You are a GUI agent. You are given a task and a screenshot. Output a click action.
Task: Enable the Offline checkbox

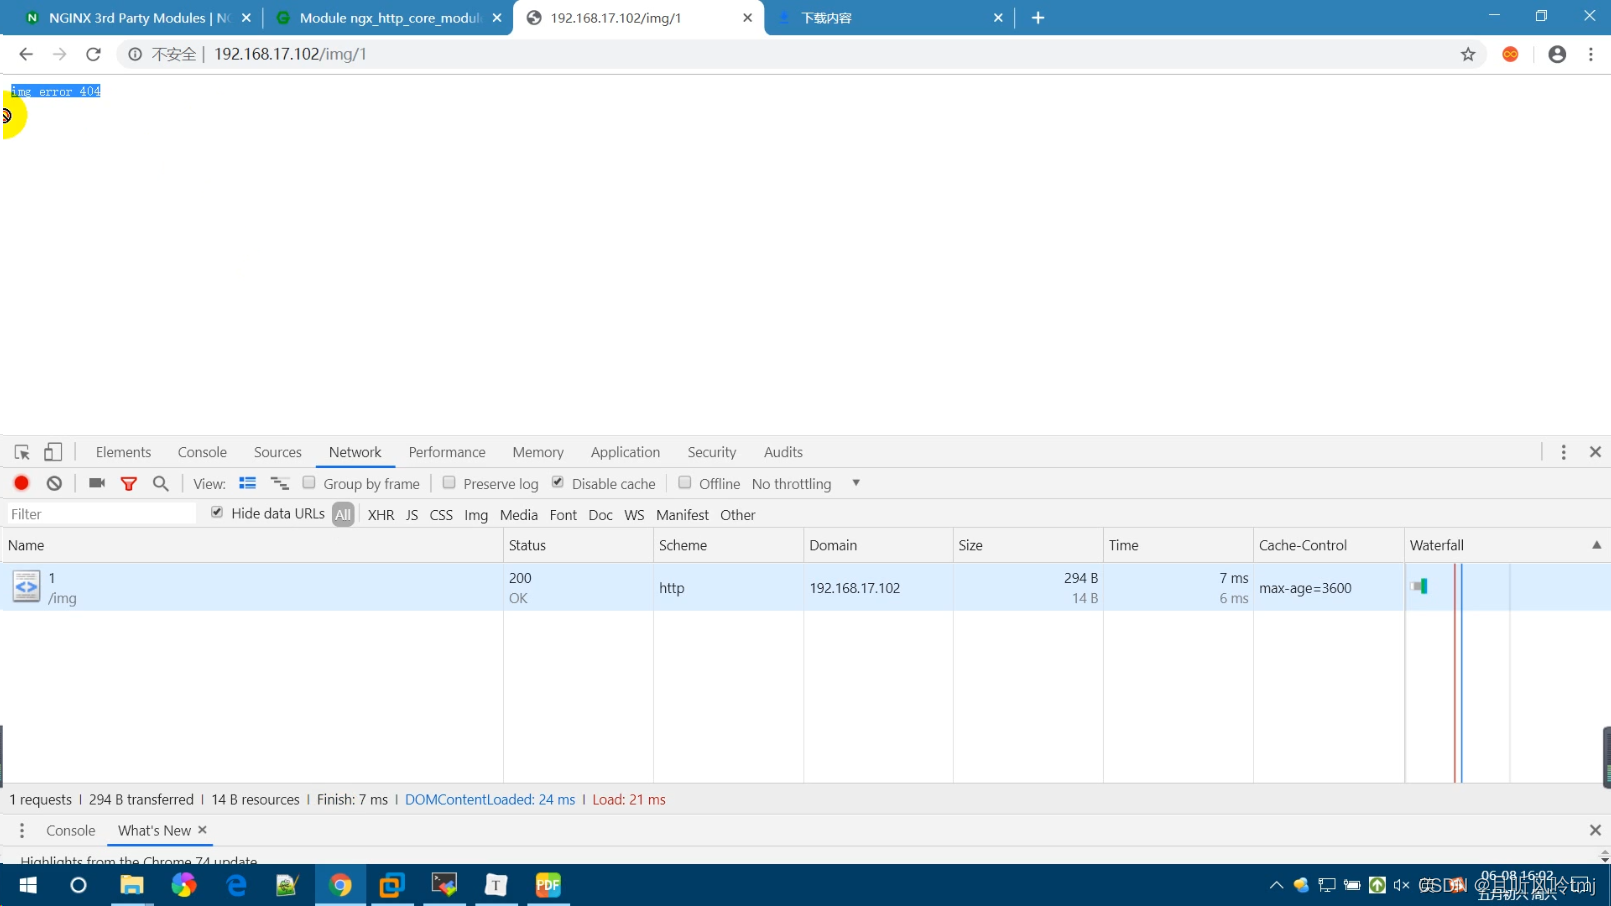pyautogui.click(x=685, y=483)
